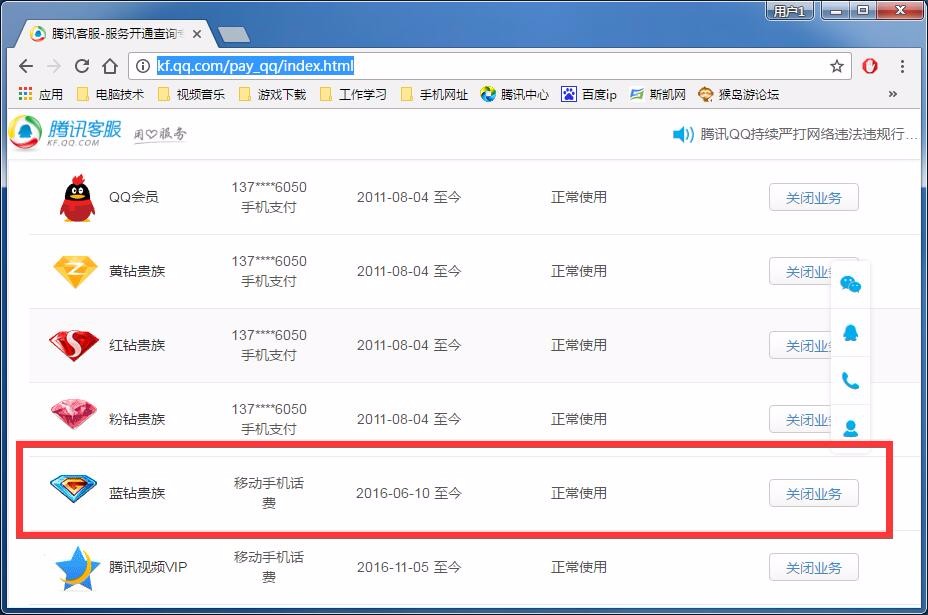
Task: Click the 红钻贵族 red diamond icon
Action: pyautogui.click(x=74, y=345)
